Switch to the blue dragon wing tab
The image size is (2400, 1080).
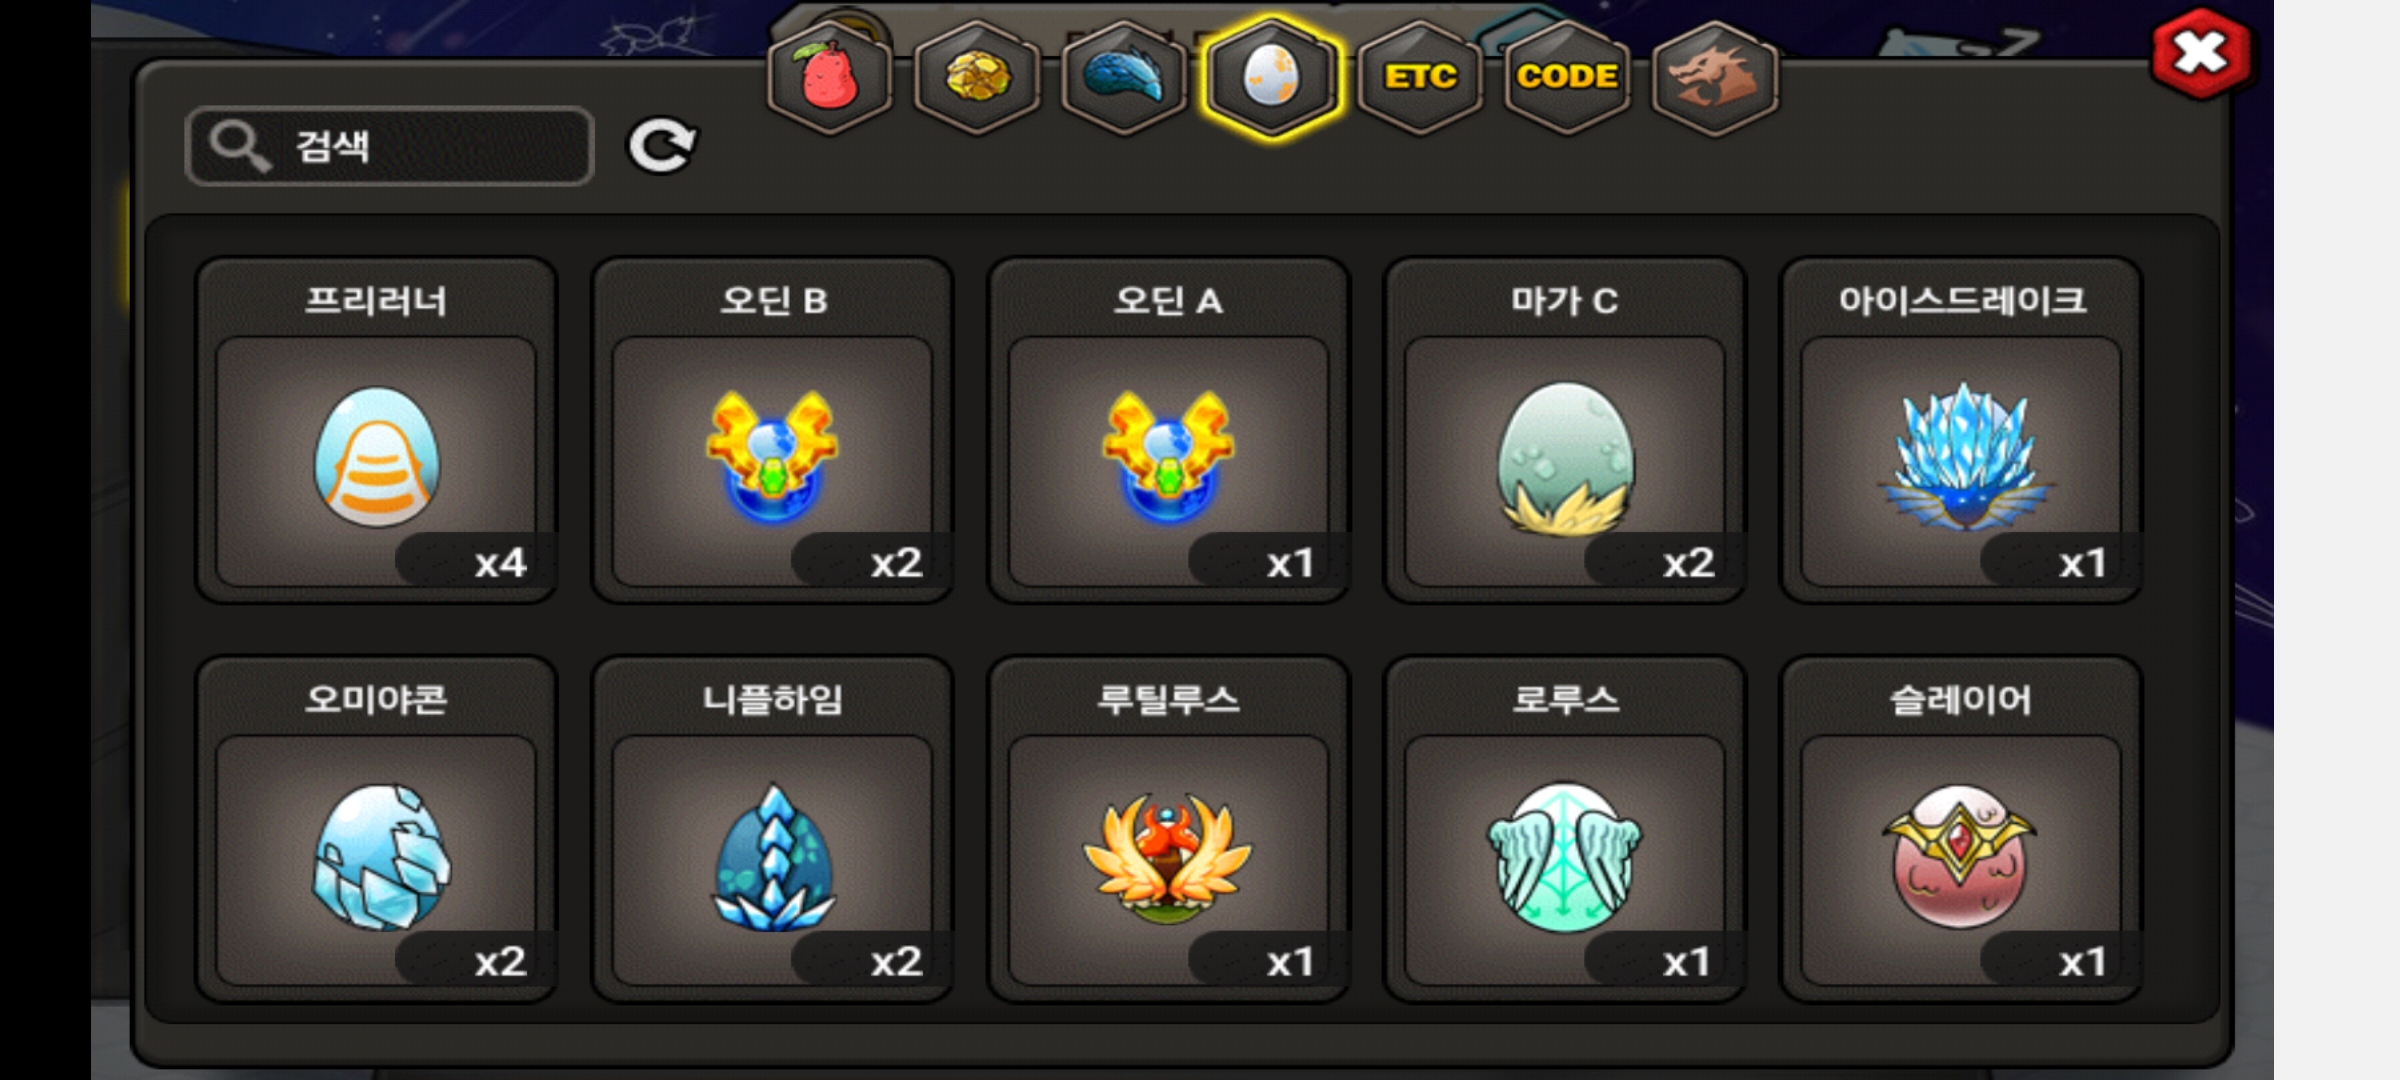point(1124,77)
